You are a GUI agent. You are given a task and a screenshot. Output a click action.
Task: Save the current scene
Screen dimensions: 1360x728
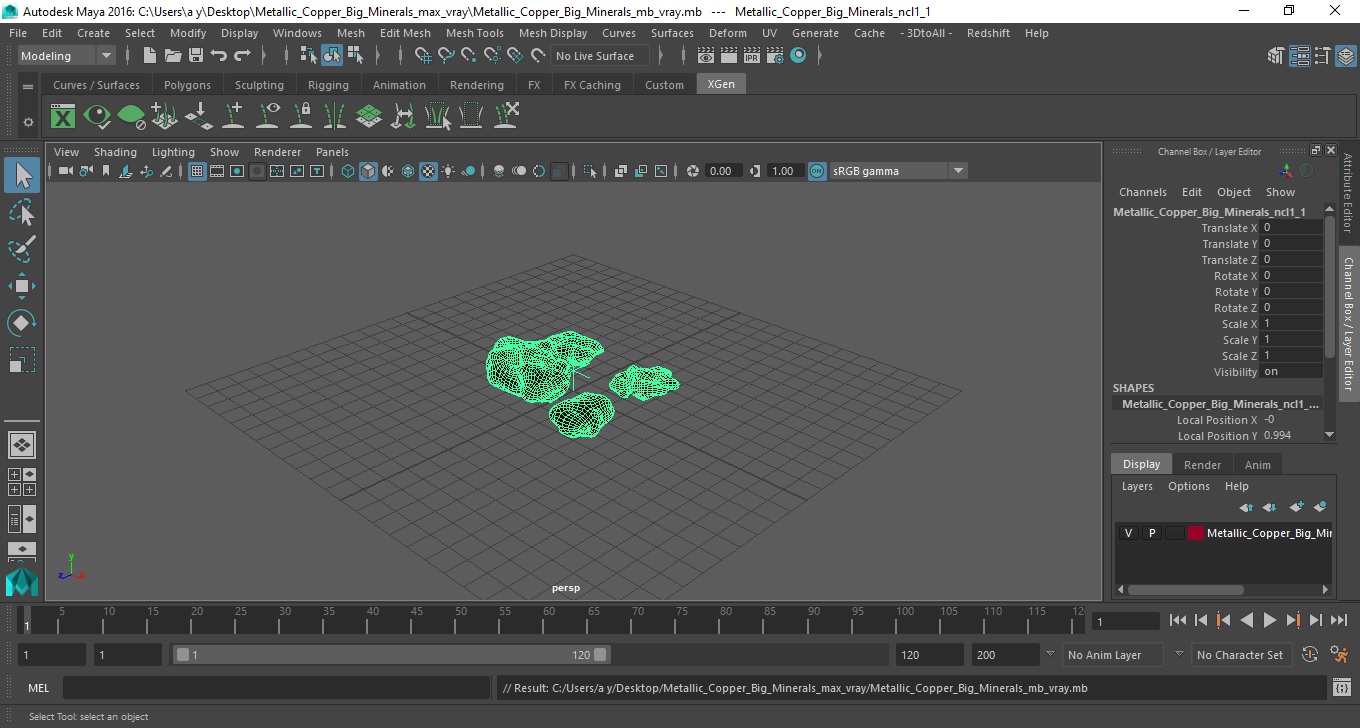pos(196,56)
